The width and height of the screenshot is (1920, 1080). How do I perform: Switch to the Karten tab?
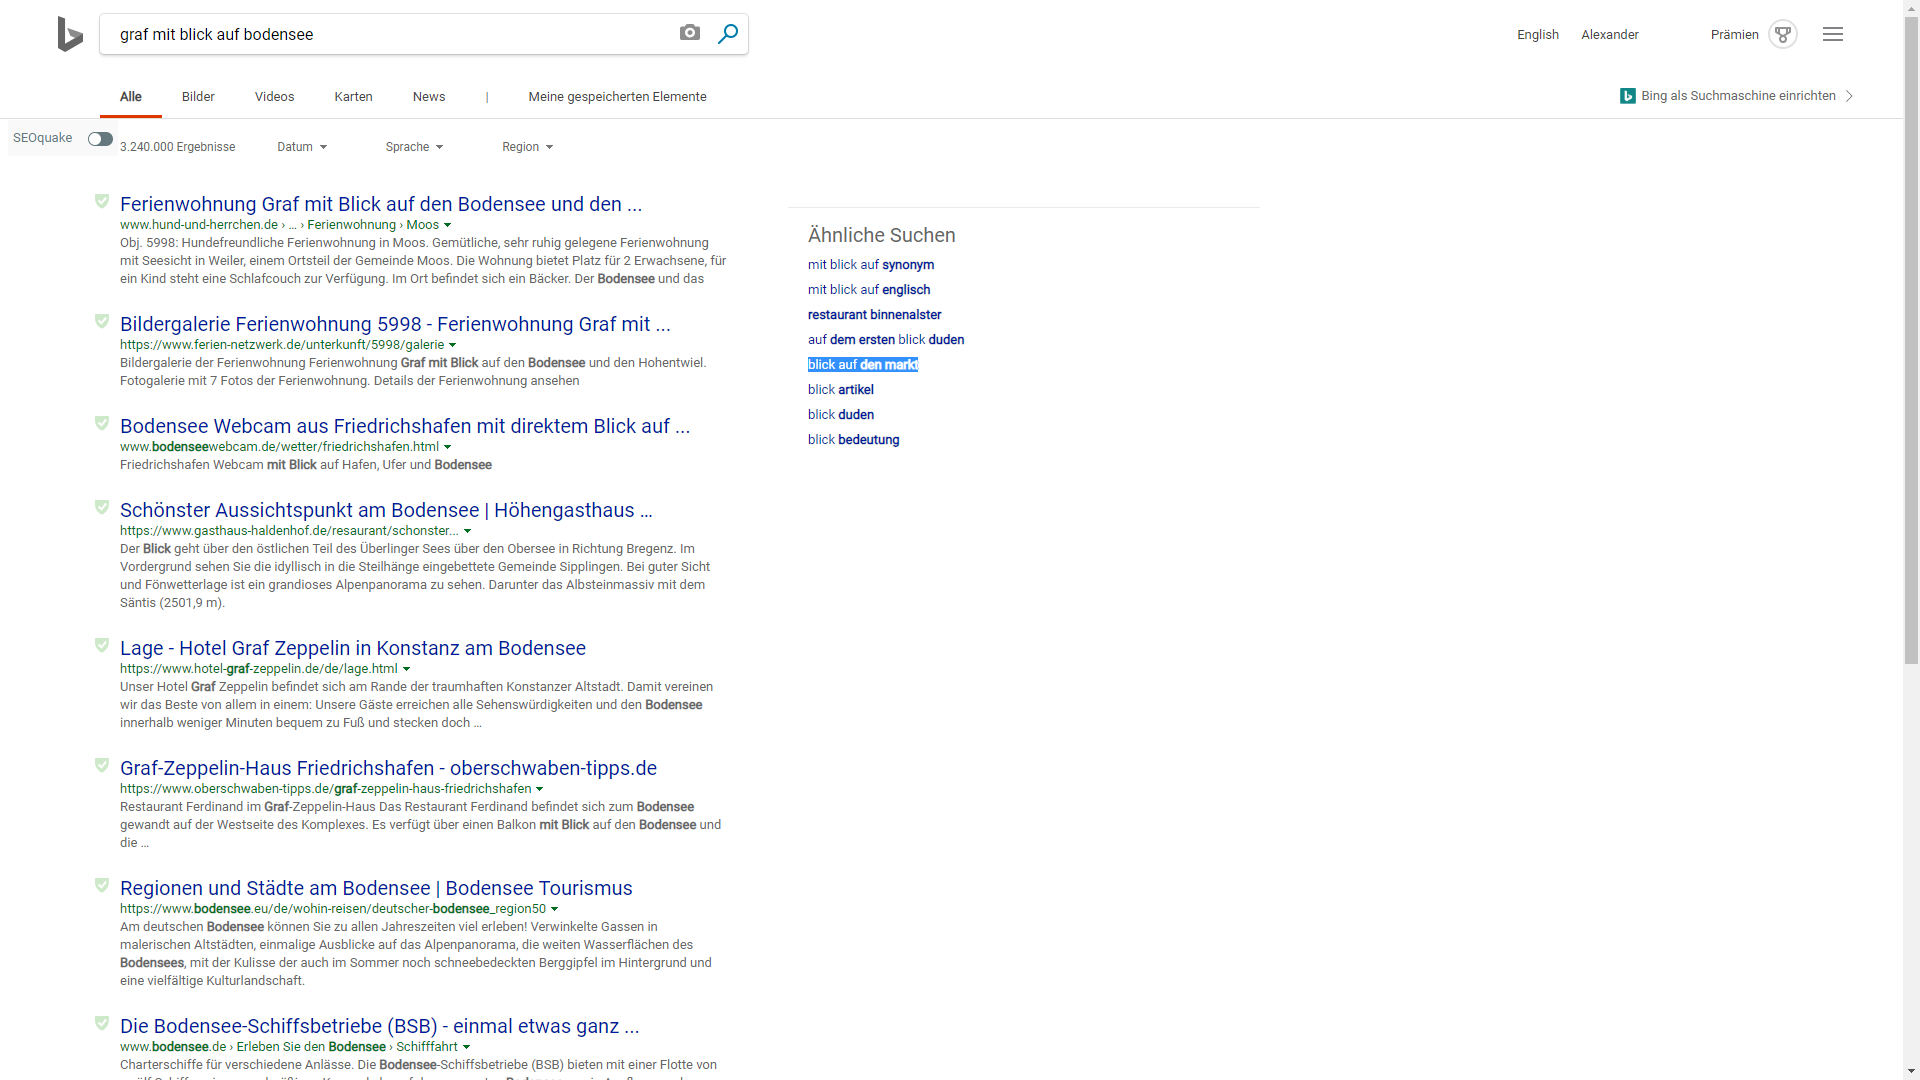[x=353, y=97]
